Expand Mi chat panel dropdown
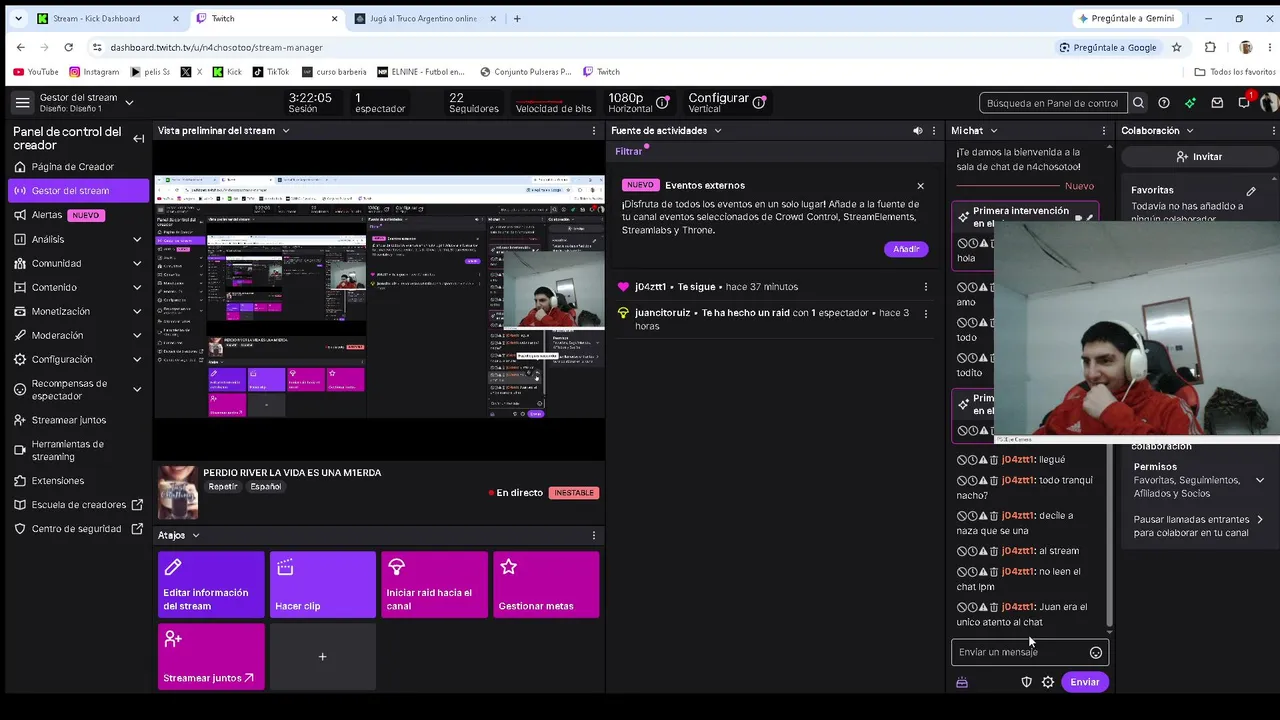The width and height of the screenshot is (1280, 720). click(x=993, y=131)
